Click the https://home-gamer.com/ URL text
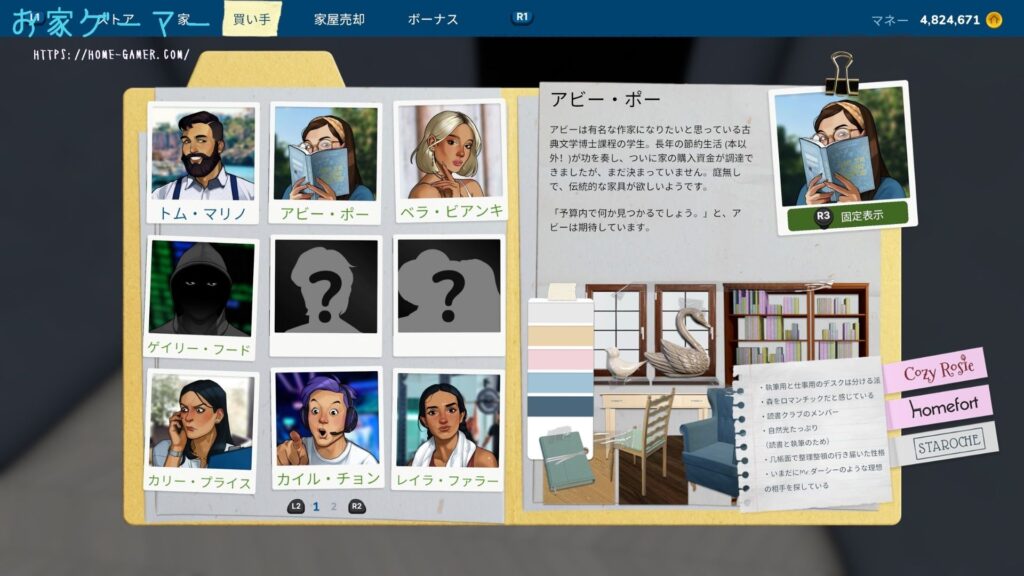The width and height of the screenshot is (1024, 576). 112,55
